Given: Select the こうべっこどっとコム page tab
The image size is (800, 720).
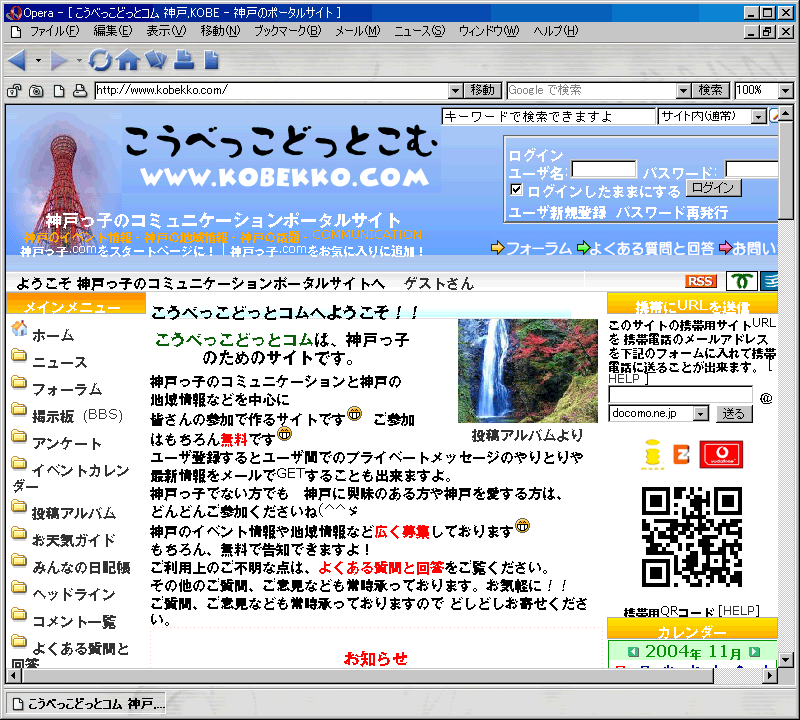Looking at the screenshot, I should [x=86, y=704].
